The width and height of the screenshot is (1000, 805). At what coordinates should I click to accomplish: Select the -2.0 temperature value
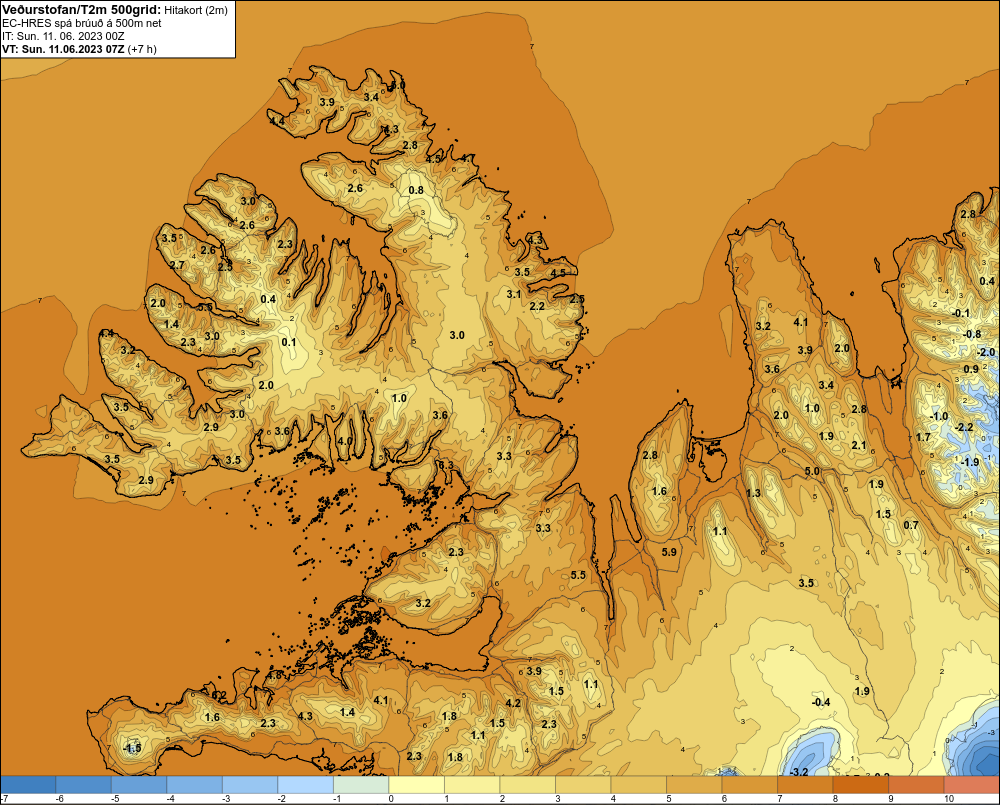[x=985, y=352]
